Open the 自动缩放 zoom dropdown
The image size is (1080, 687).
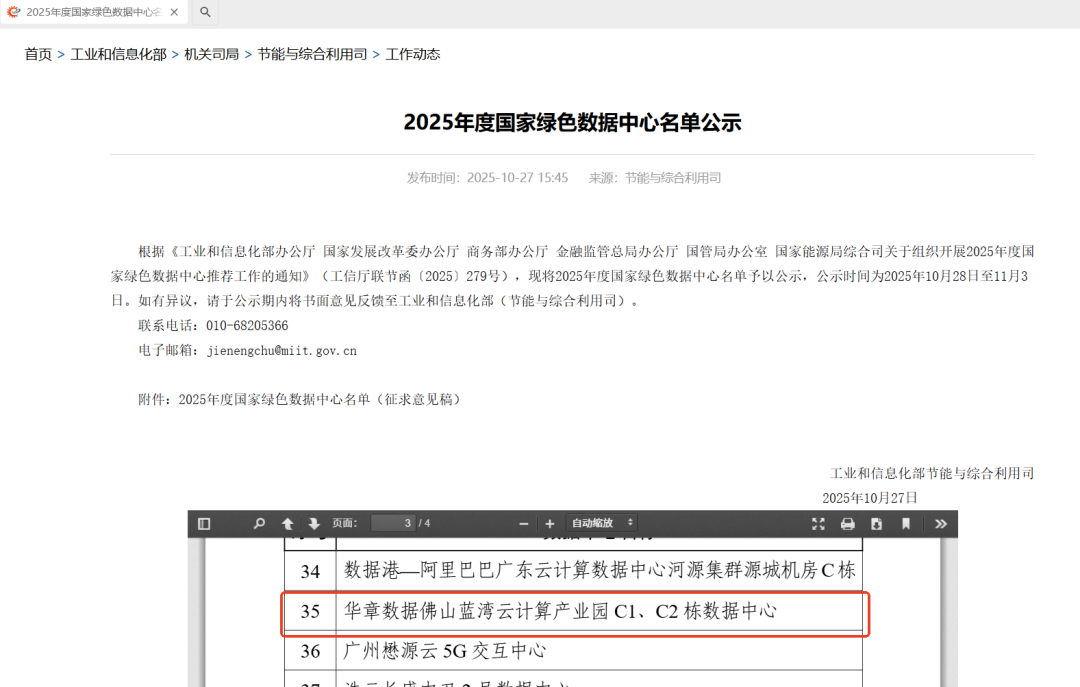point(601,523)
